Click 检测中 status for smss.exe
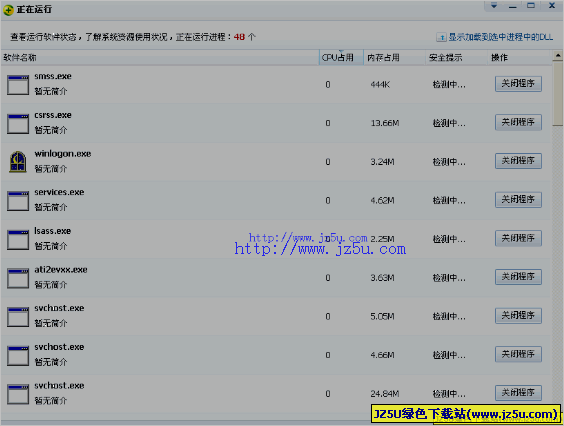The width and height of the screenshot is (564, 426). [x=449, y=85]
